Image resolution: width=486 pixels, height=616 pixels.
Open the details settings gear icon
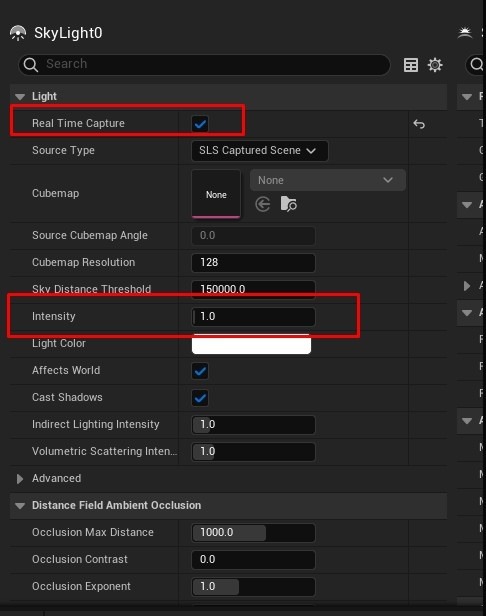click(x=435, y=65)
